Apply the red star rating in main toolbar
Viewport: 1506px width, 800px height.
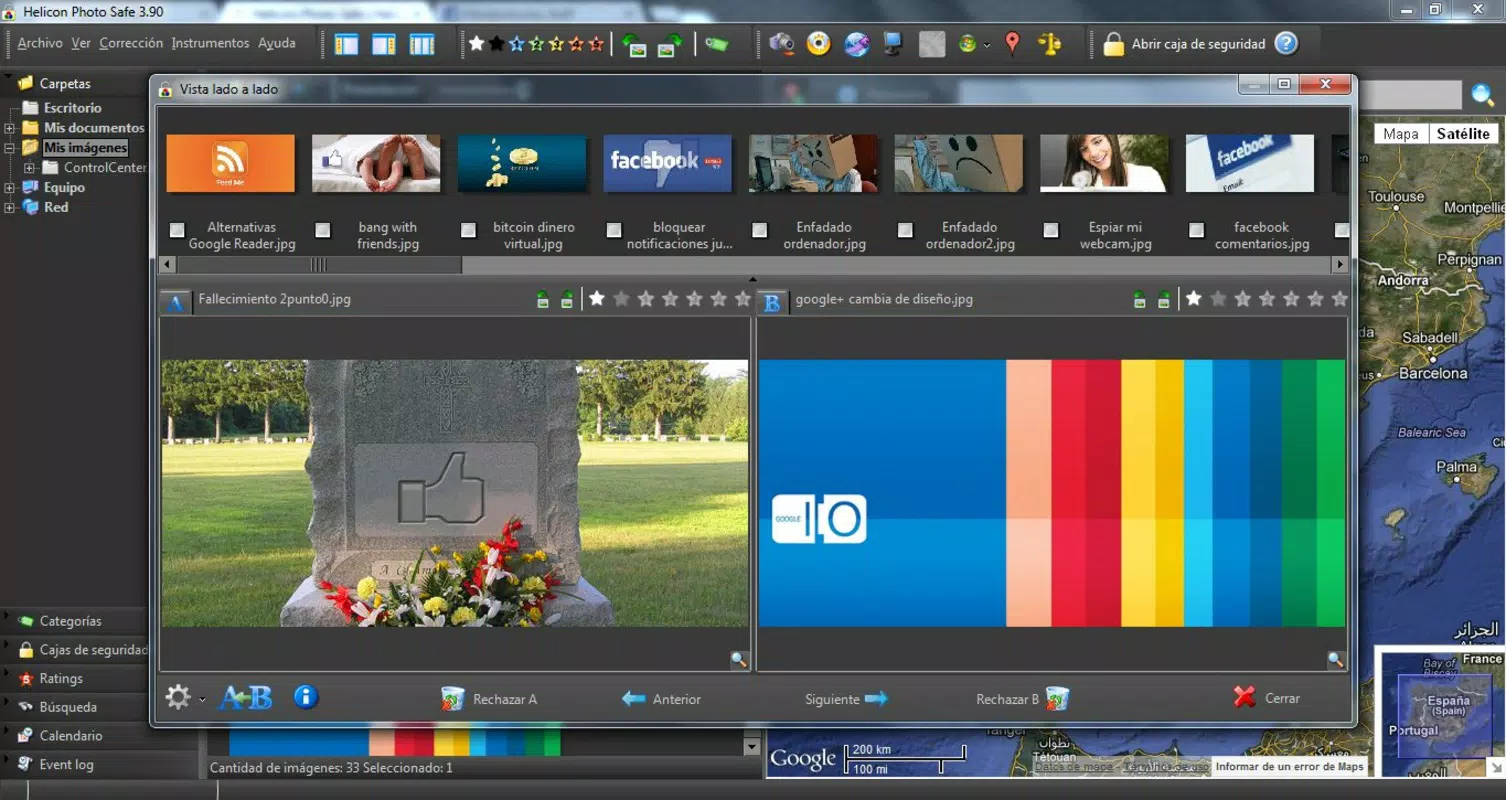point(597,44)
